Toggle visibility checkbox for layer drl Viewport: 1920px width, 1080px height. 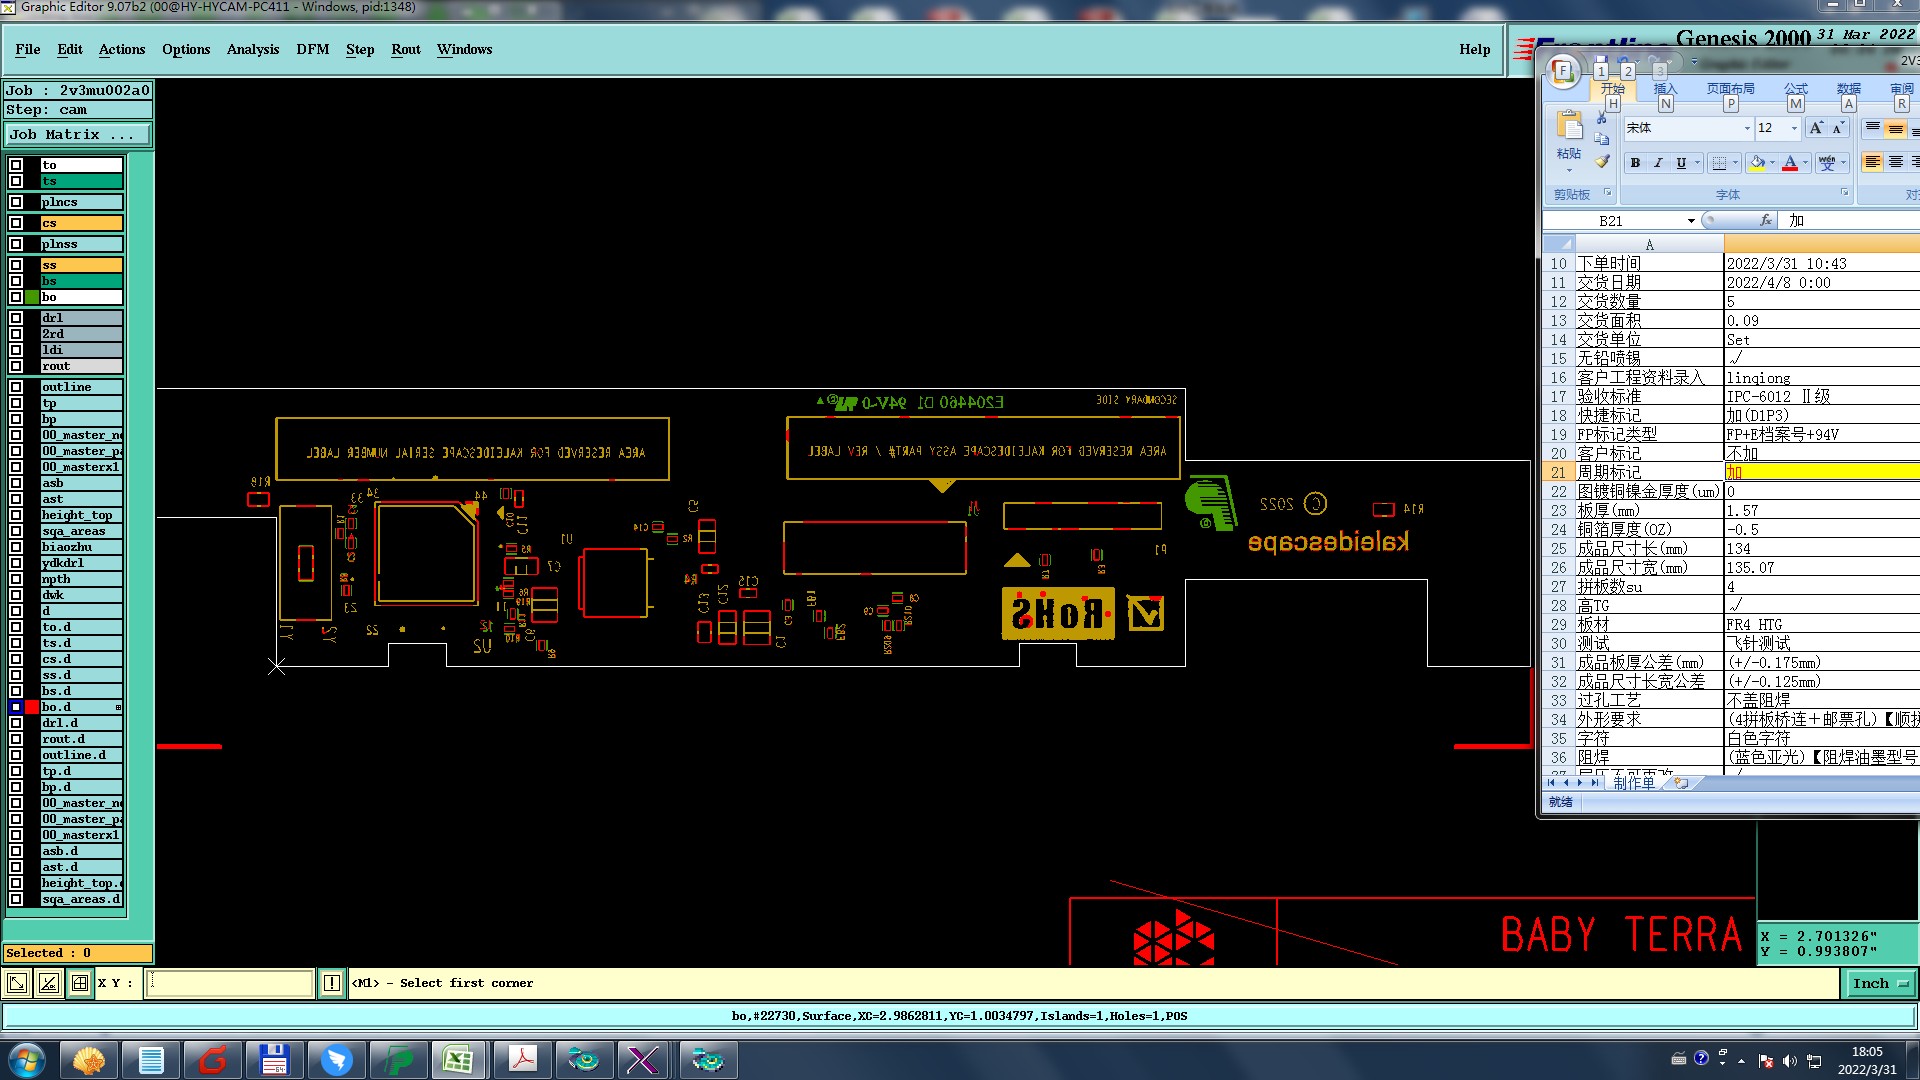point(16,318)
